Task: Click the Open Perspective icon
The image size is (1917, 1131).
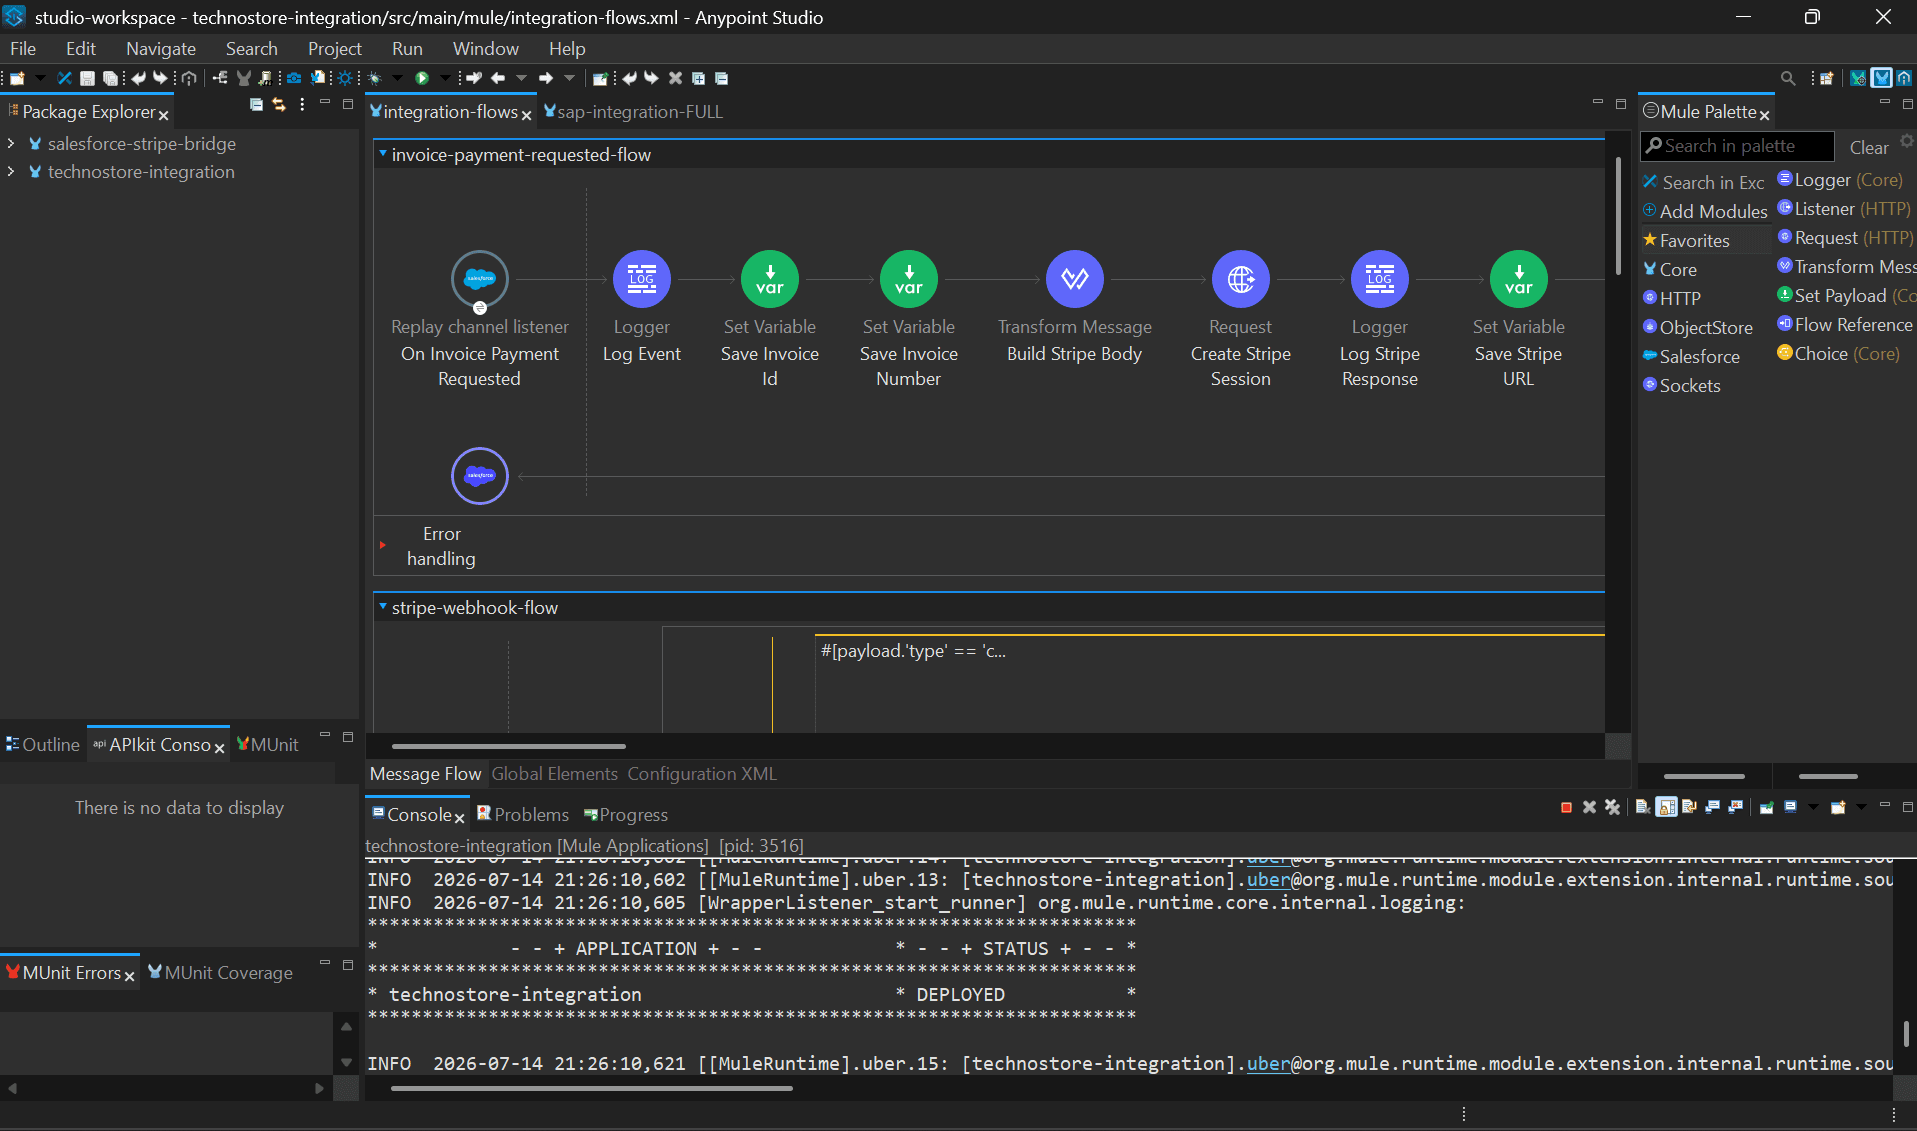Action: (1826, 78)
